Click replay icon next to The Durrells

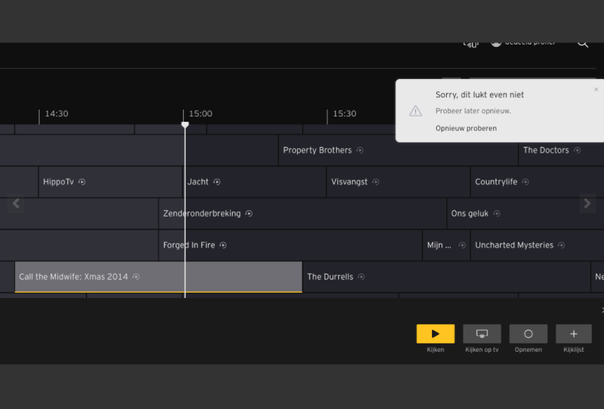point(361,277)
